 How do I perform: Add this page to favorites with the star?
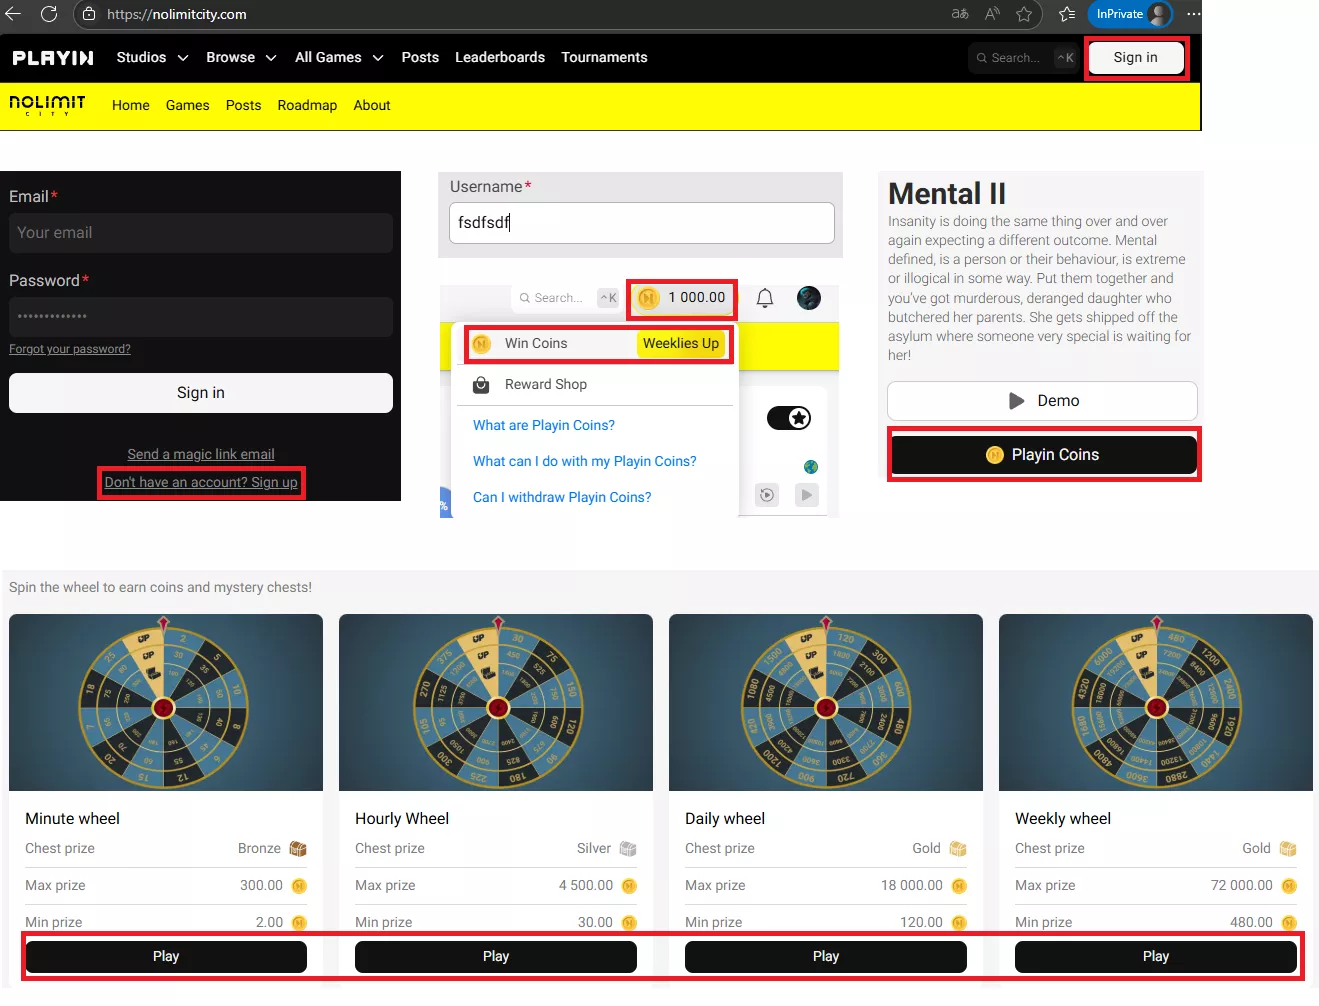point(1024,14)
